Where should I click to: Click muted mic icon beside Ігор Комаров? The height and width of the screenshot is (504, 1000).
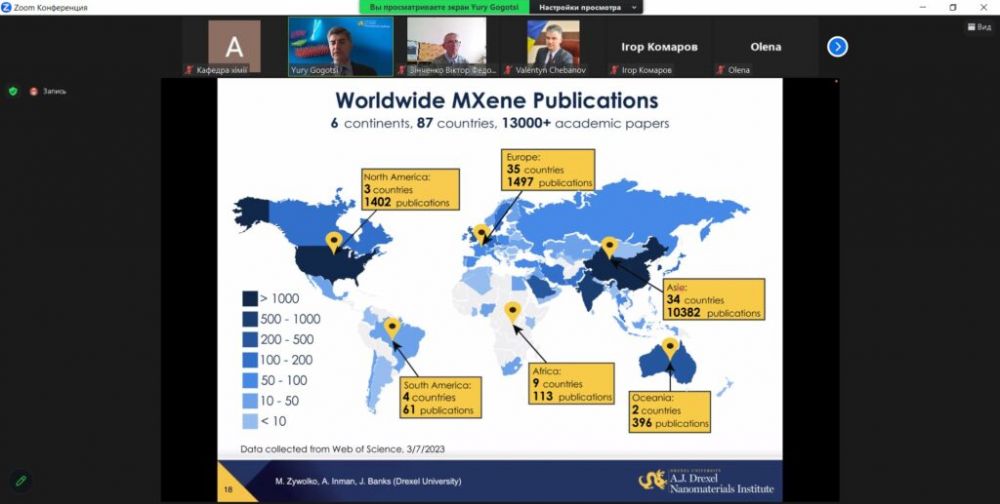614,71
